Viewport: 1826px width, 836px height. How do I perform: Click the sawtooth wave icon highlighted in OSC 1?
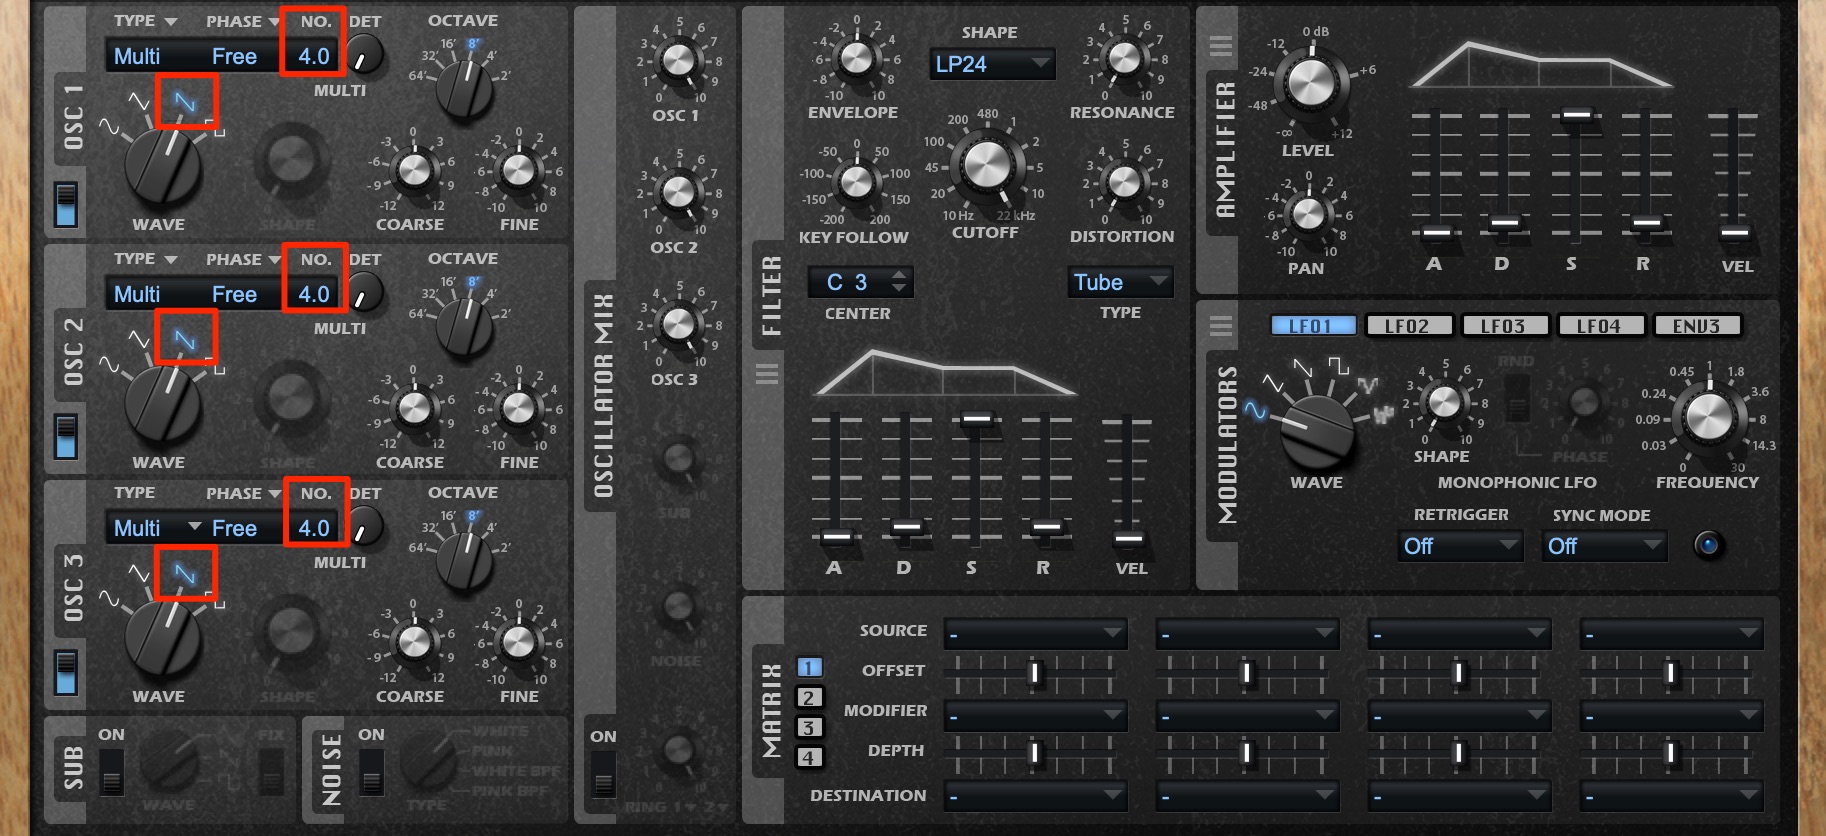point(185,102)
